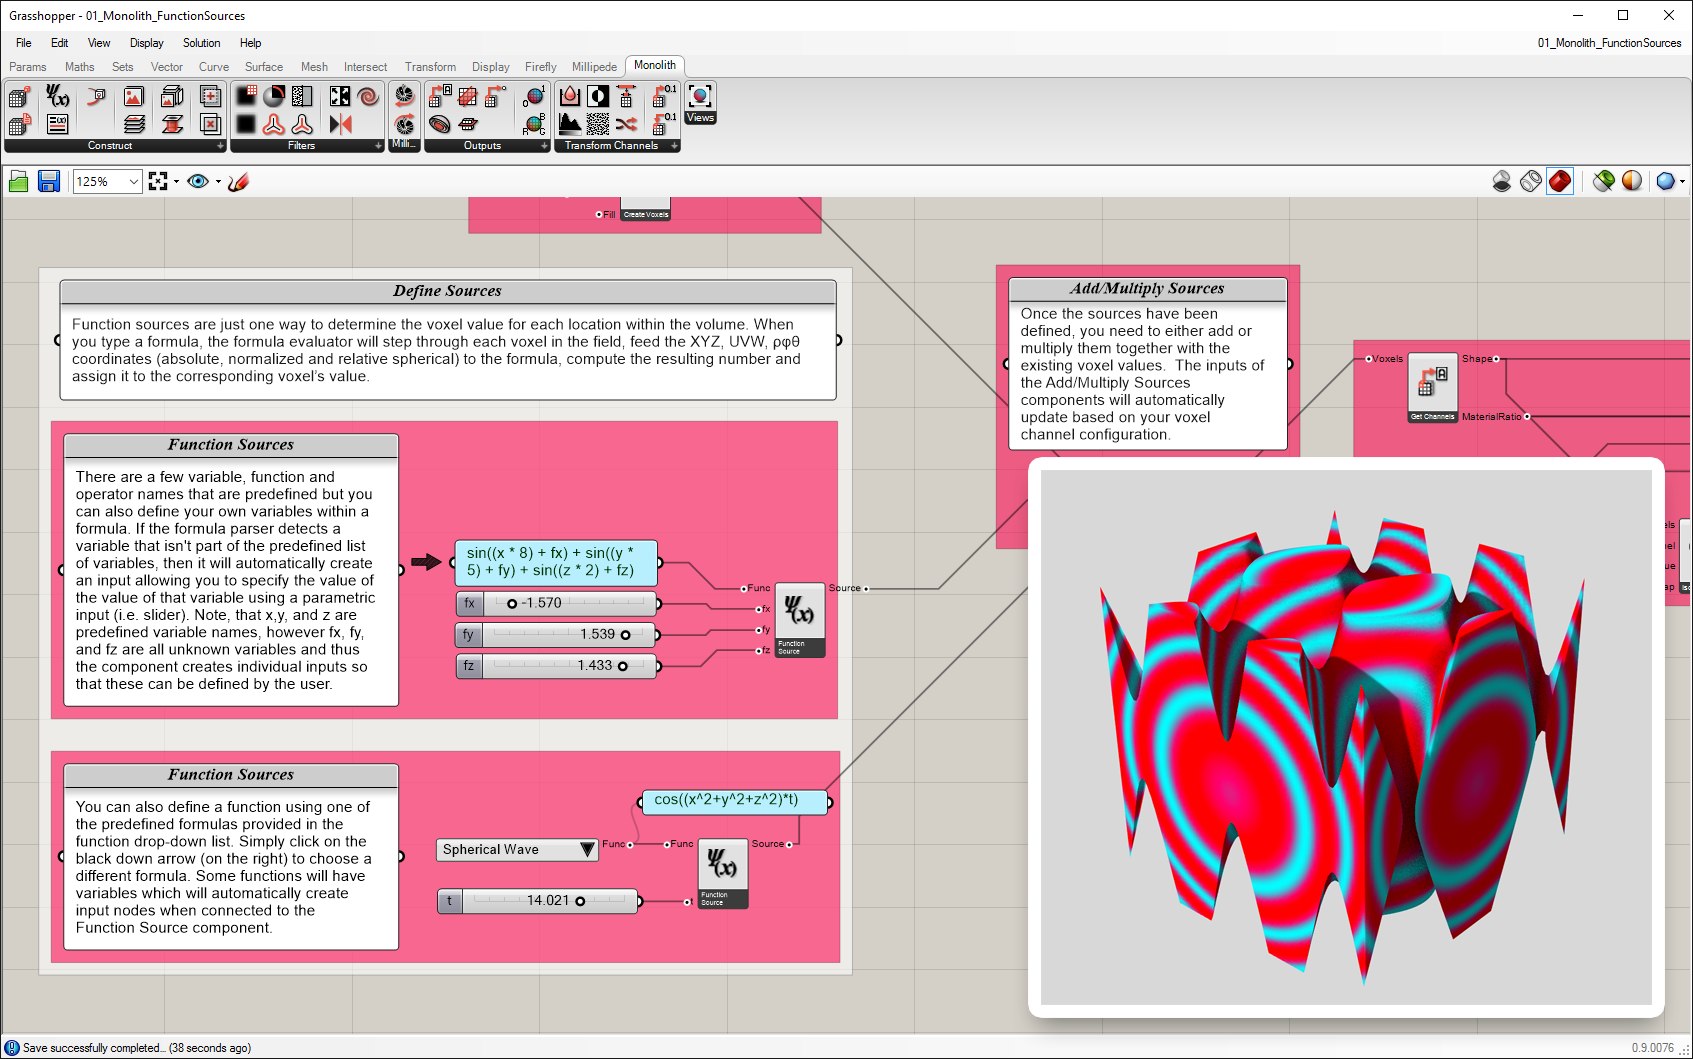Screen dimensions: 1693x1059
Task: Click the sin formula panel
Action: (x=556, y=562)
